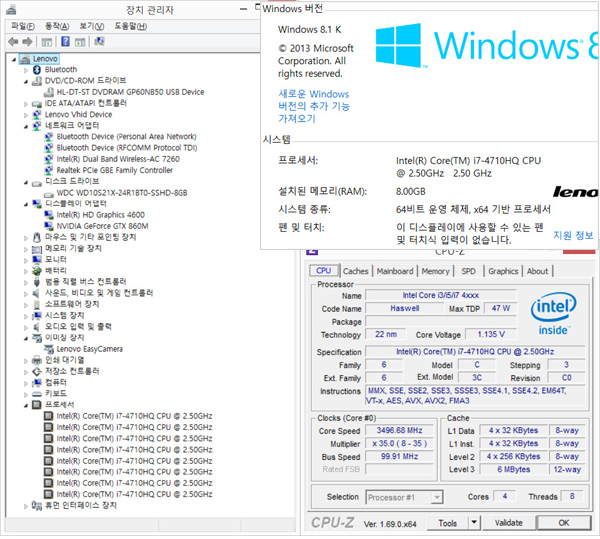600x539 pixels.
Task: Click the Max TDP value 47 W
Action: click(501, 308)
